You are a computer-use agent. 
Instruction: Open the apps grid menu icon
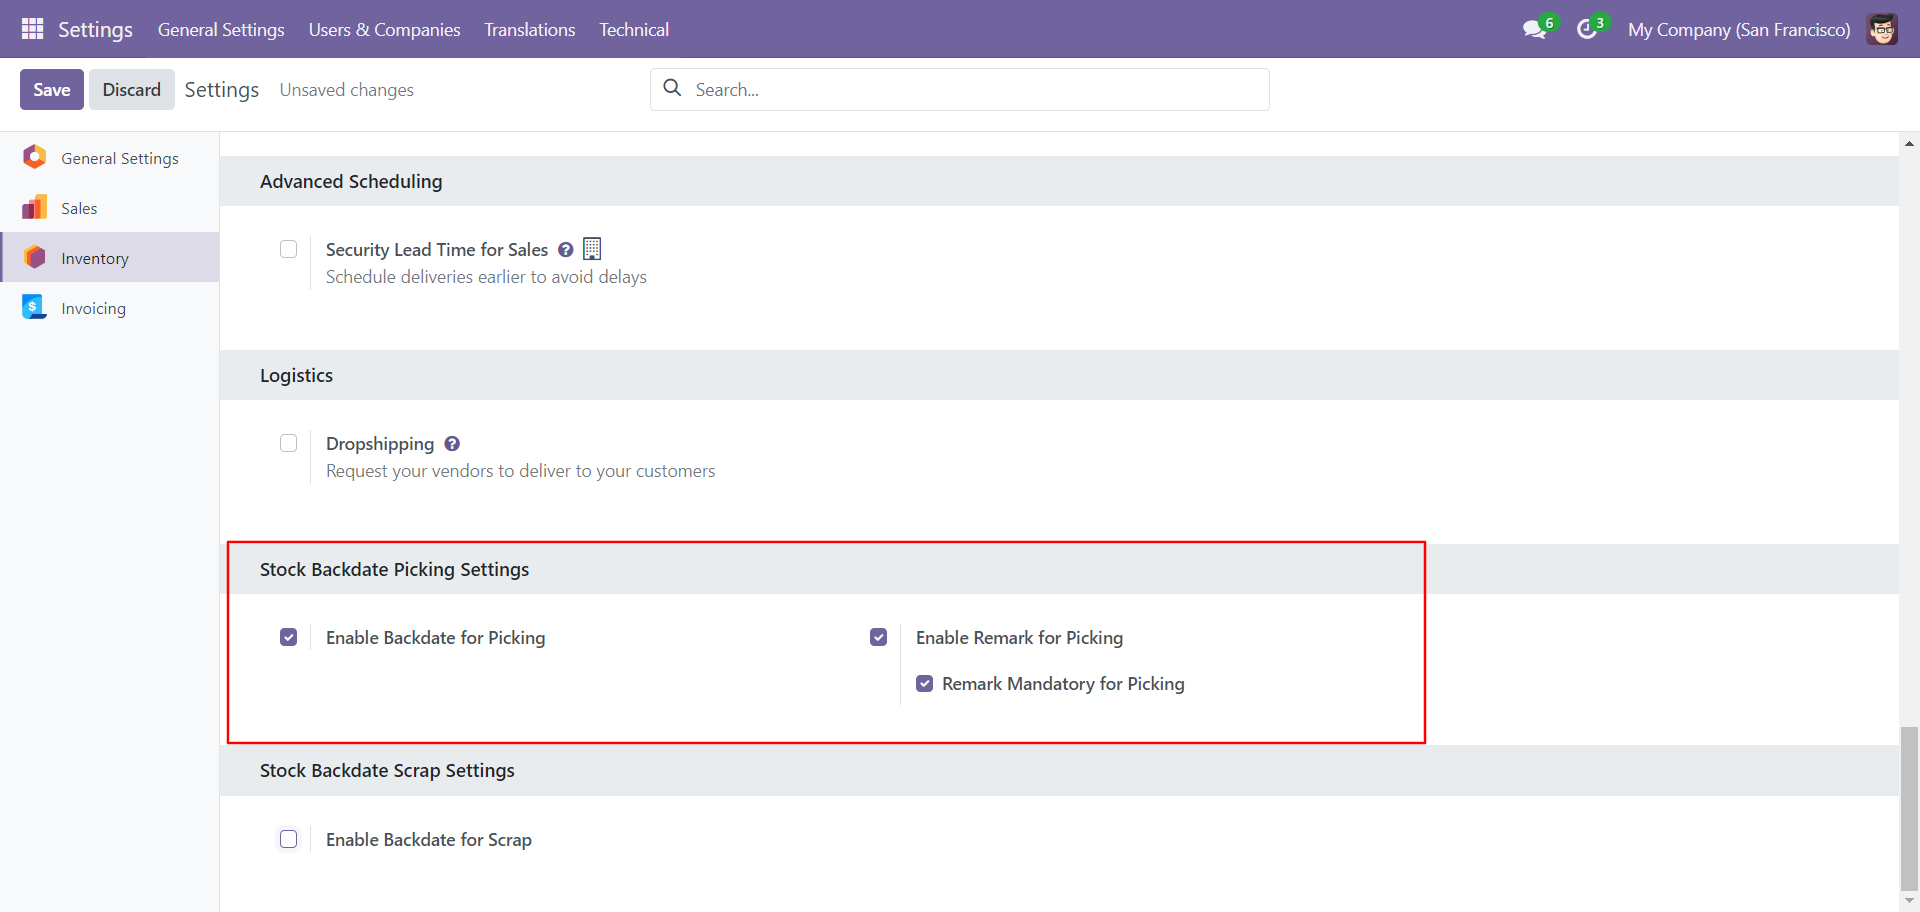pyautogui.click(x=32, y=29)
